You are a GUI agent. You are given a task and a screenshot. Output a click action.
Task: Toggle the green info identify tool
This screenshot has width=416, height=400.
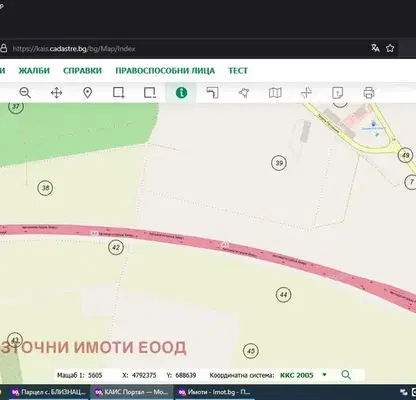tap(181, 93)
